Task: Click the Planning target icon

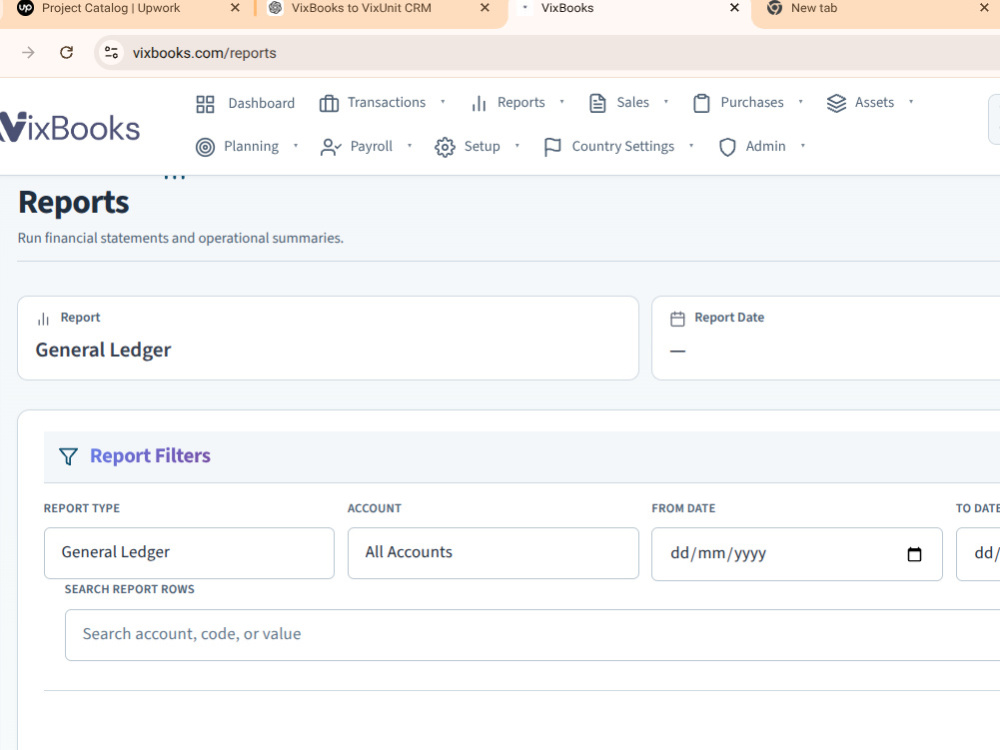Action: pyautogui.click(x=205, y=147)
